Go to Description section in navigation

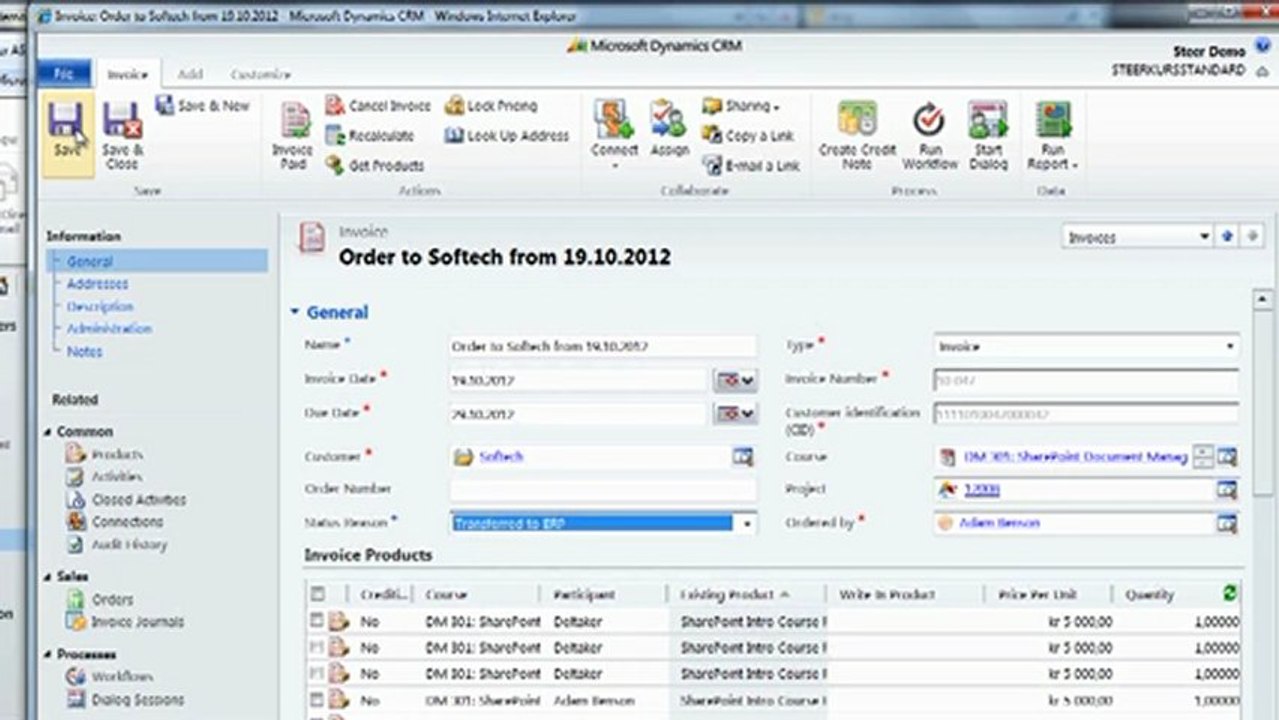[x=100, y=307]
